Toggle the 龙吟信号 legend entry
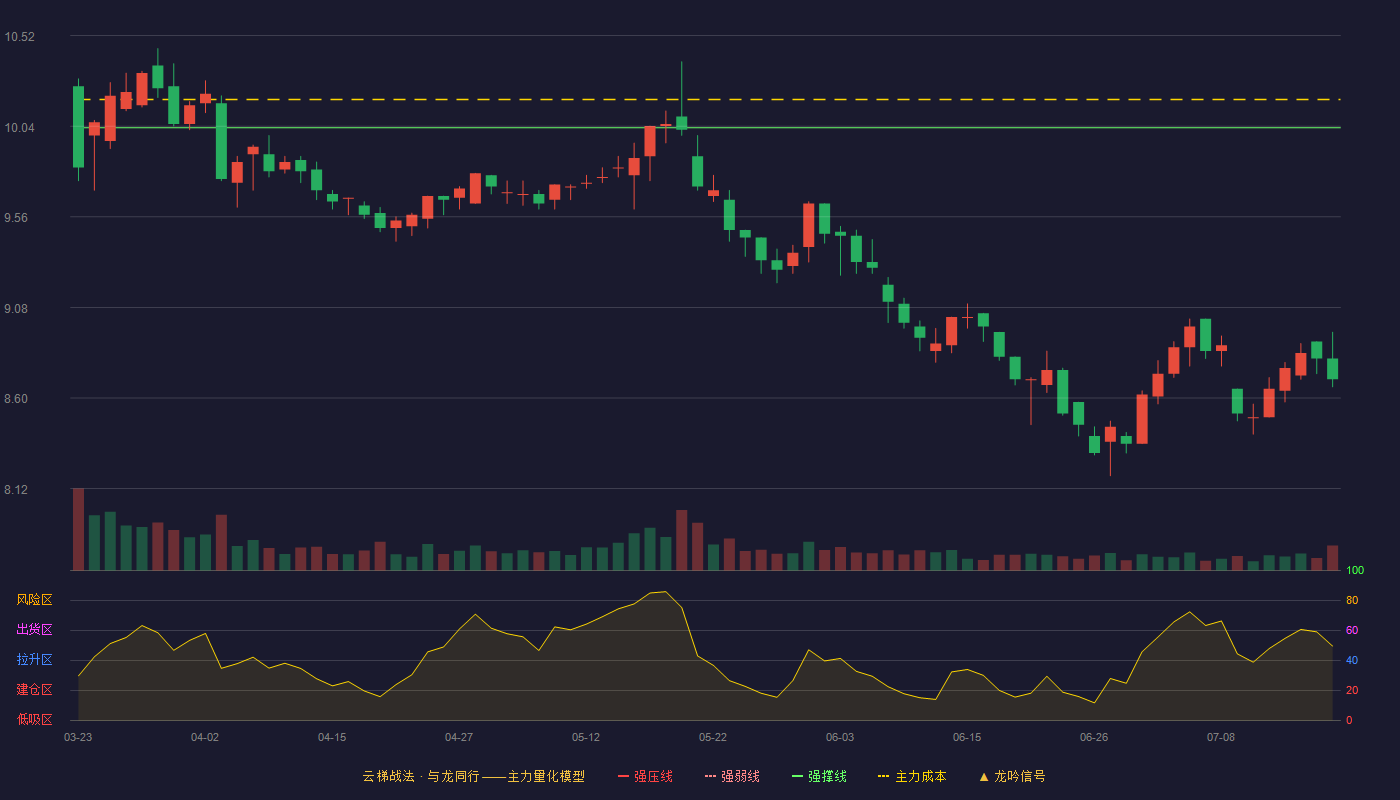The width and height of the screenshot is (1400, 800). click(1011, 776)
